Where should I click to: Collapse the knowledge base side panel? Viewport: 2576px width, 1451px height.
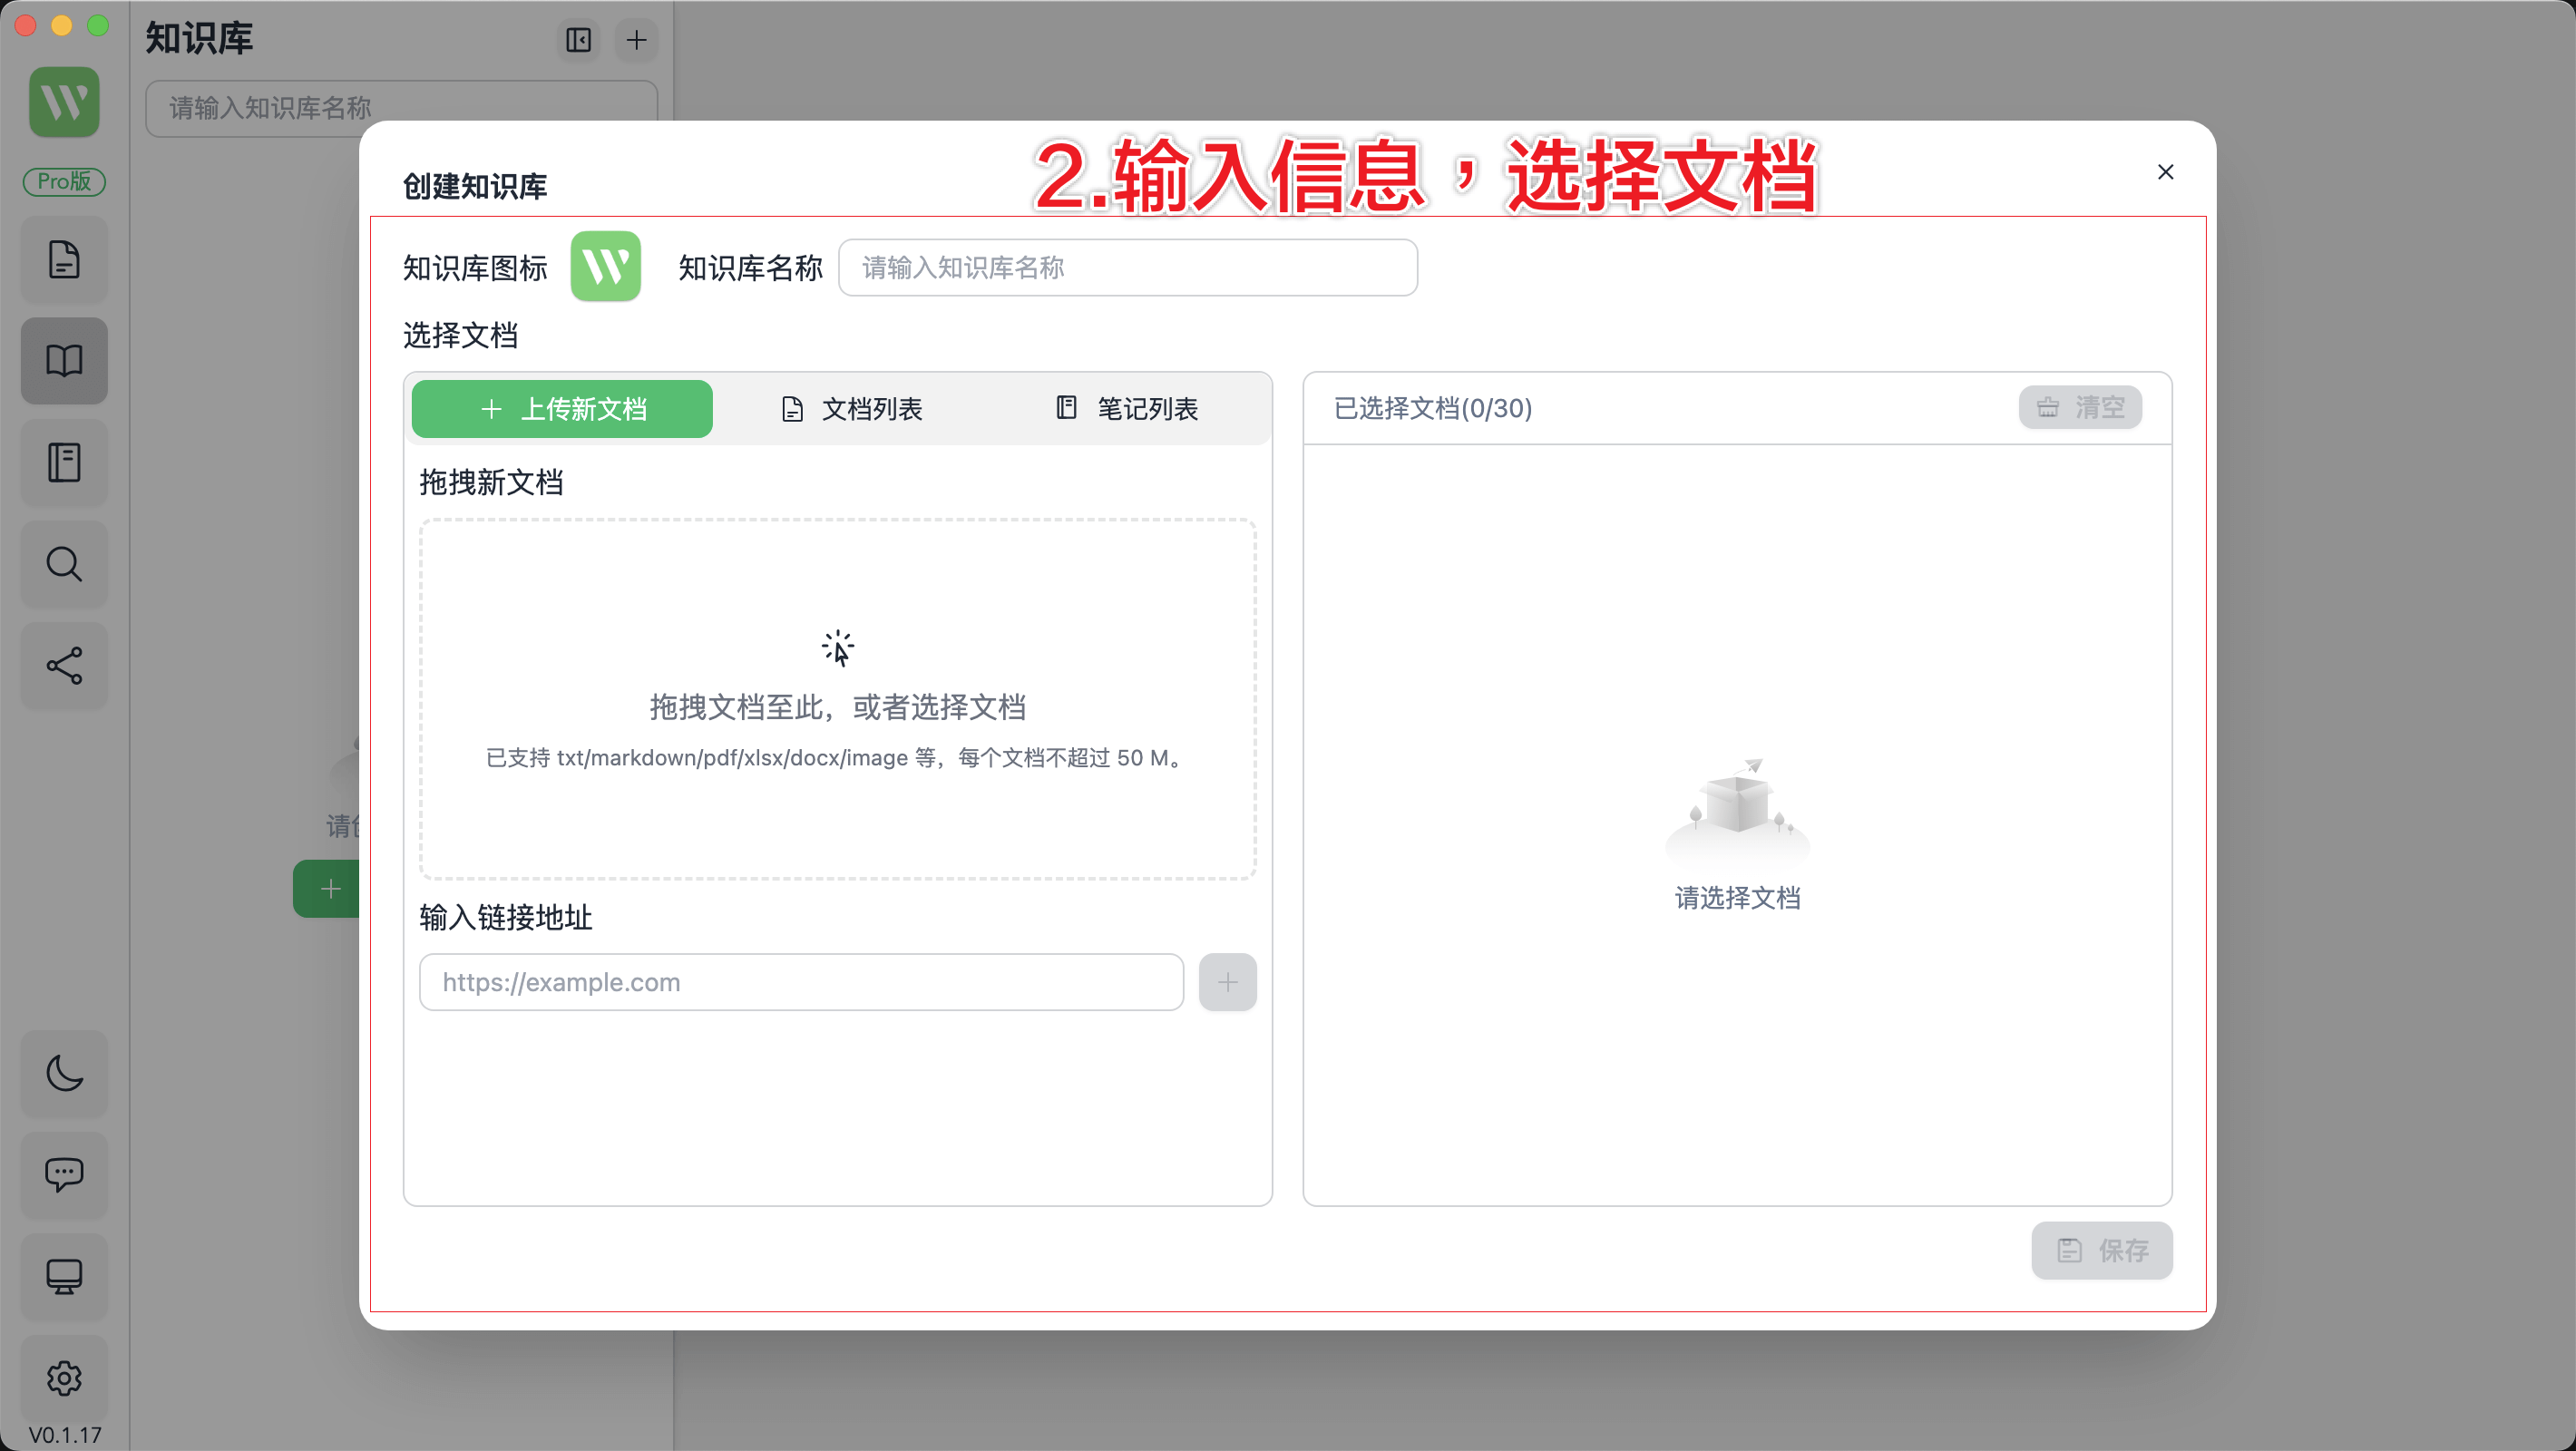[x=578, y=40]
